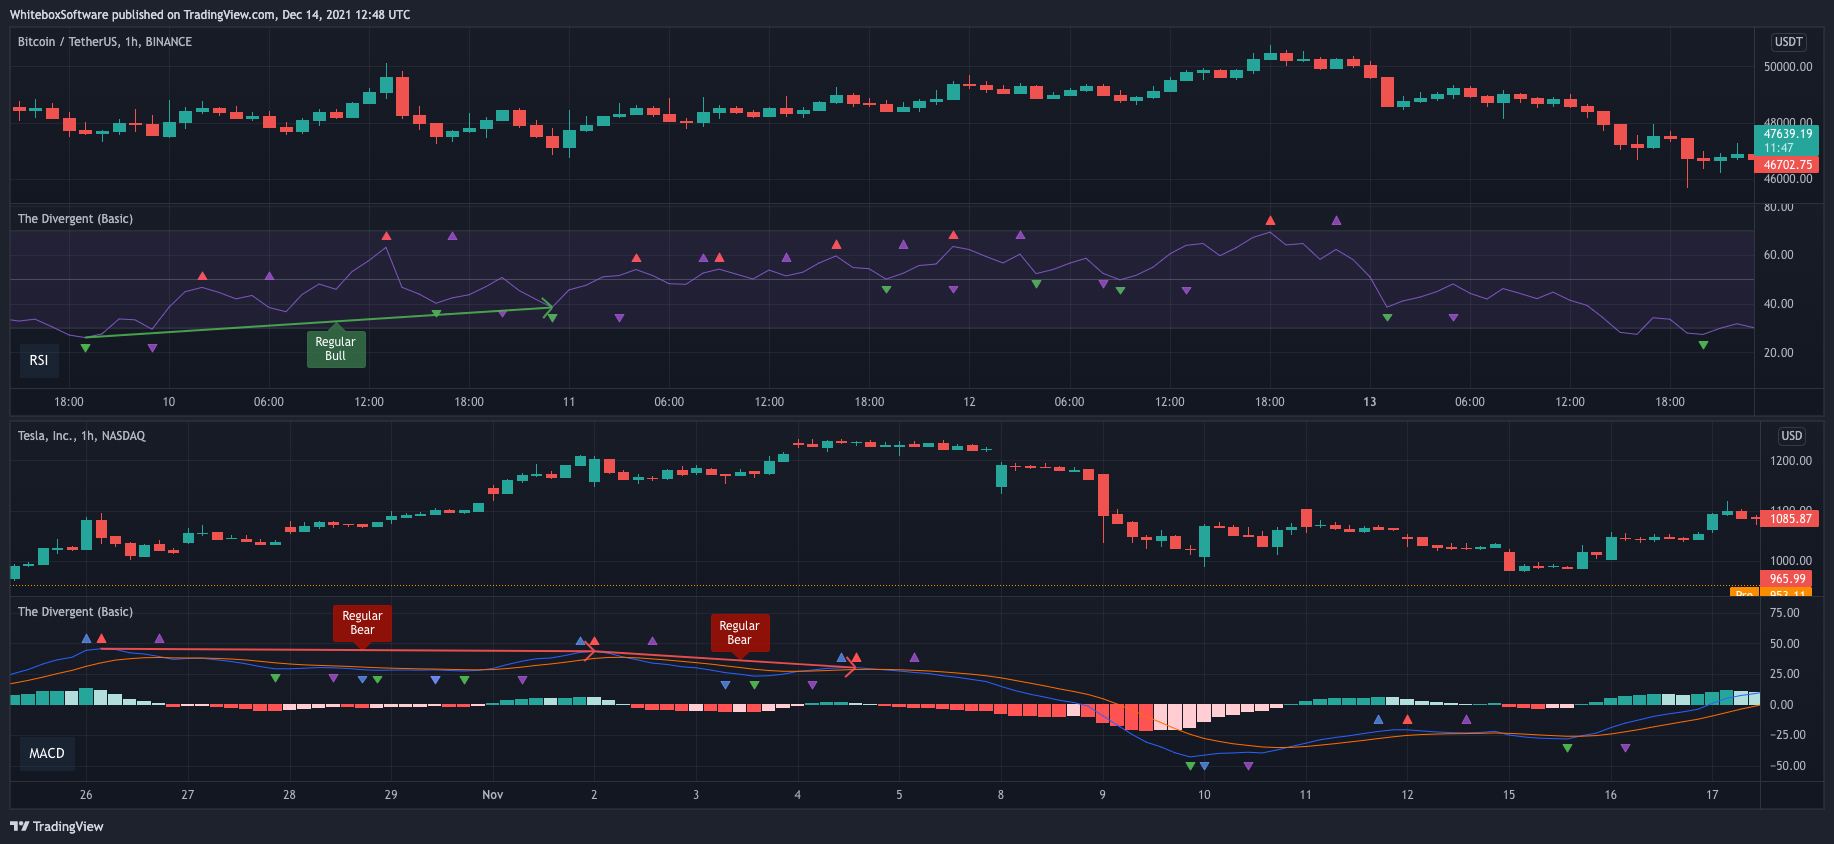Click the red 46702.75 price tag

click(x=1786, y=165)
